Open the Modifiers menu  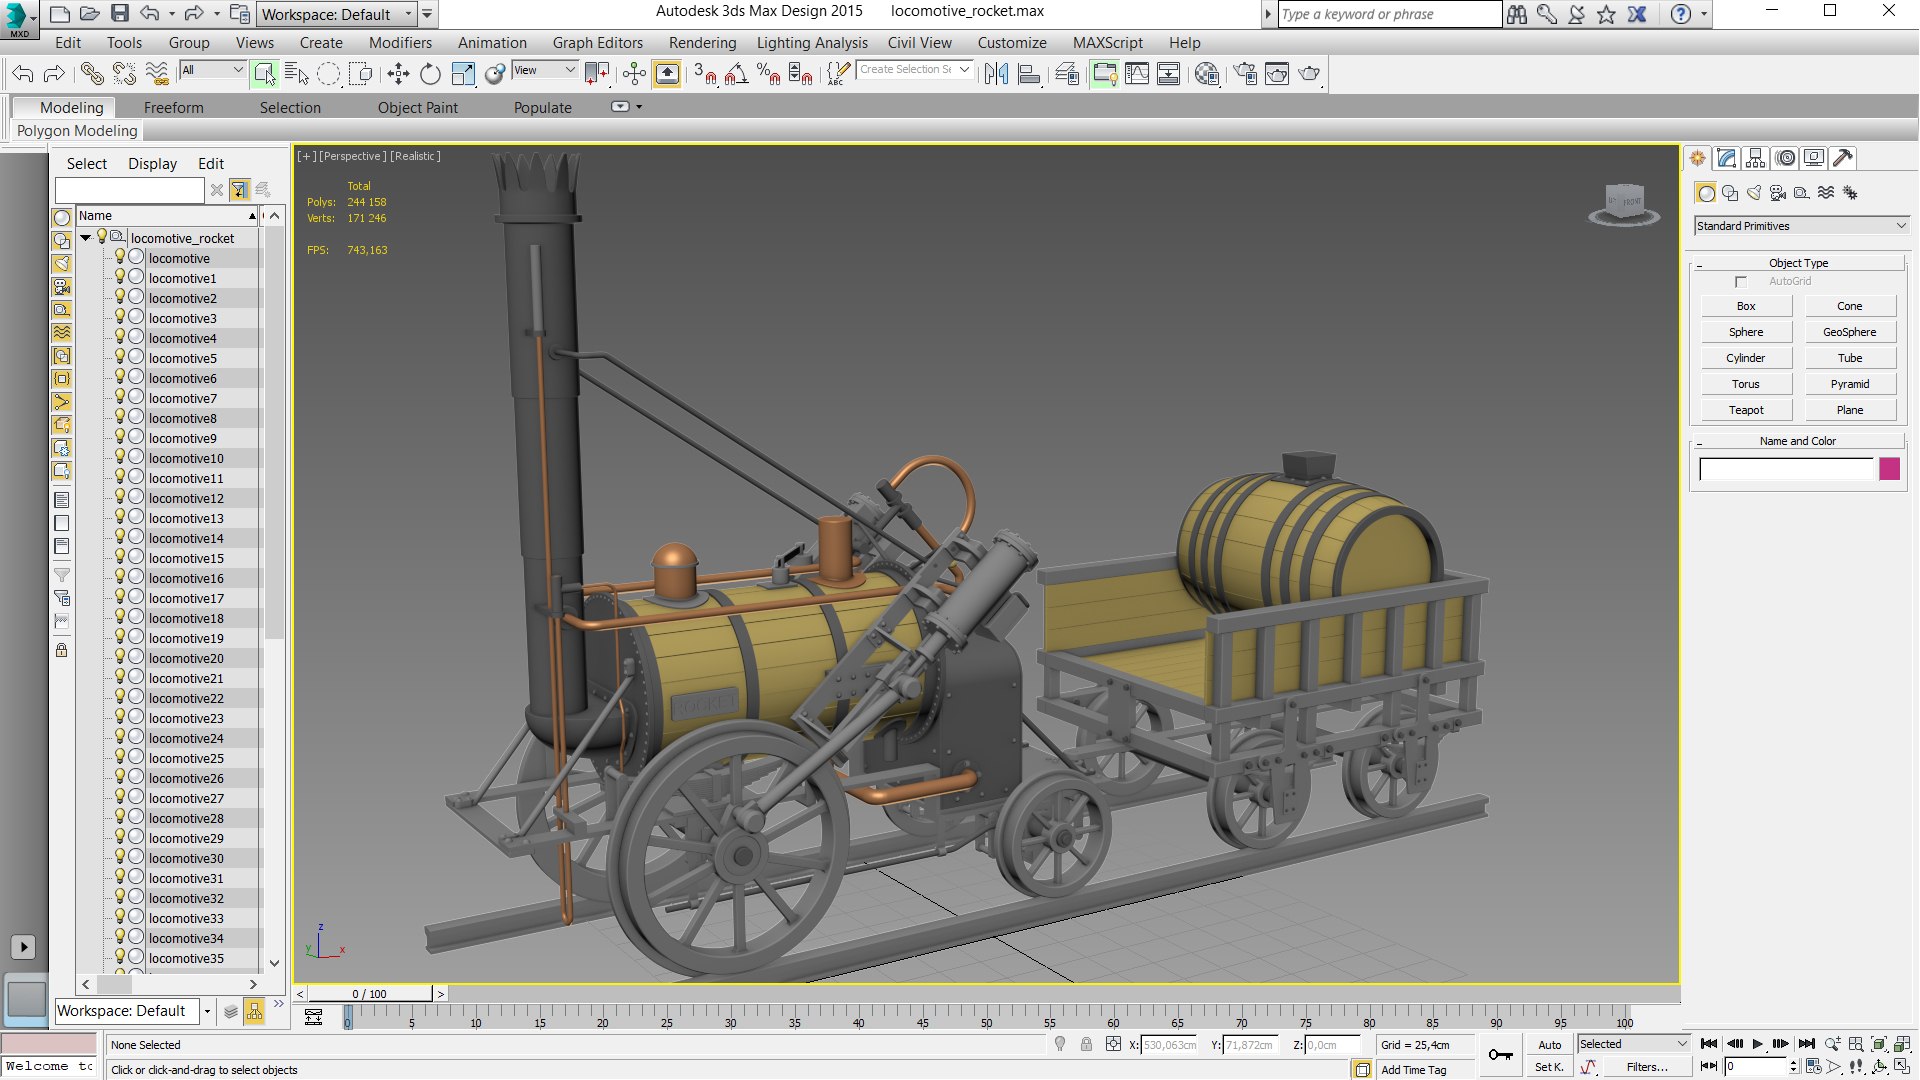coord(400,43)
